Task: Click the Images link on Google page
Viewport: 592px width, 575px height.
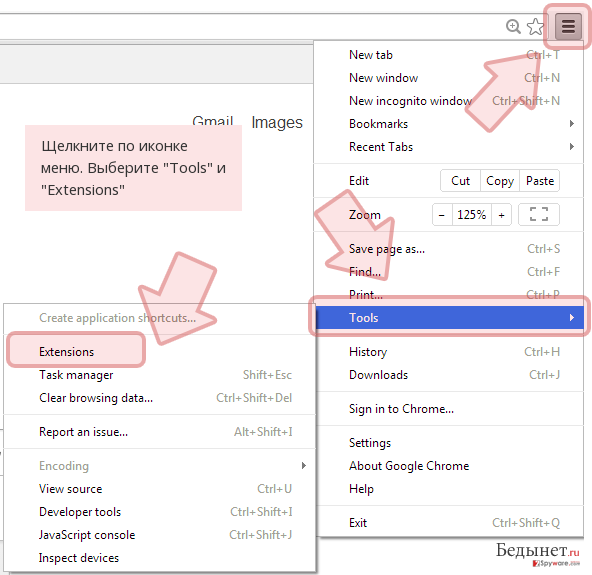Action: pos(277,122)
